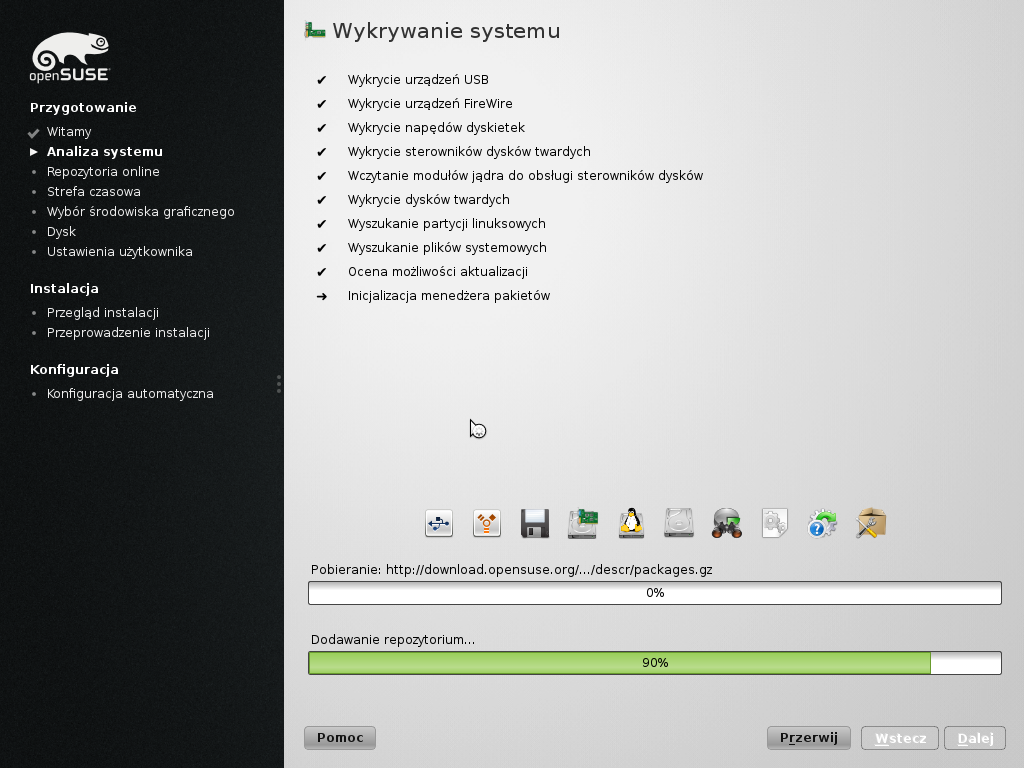Click the plain hard disk icon
This screenshot has width=1024, height=768.
pos(679,523)
